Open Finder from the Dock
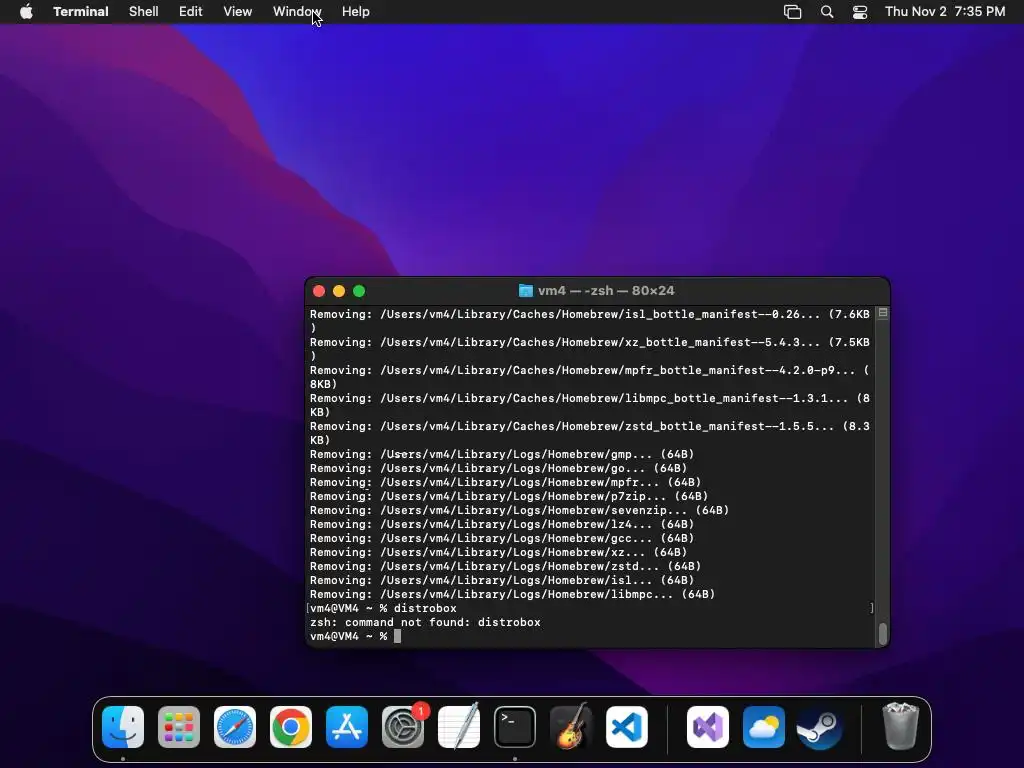This screenshot has width=1024, height=768. [123, 727]
